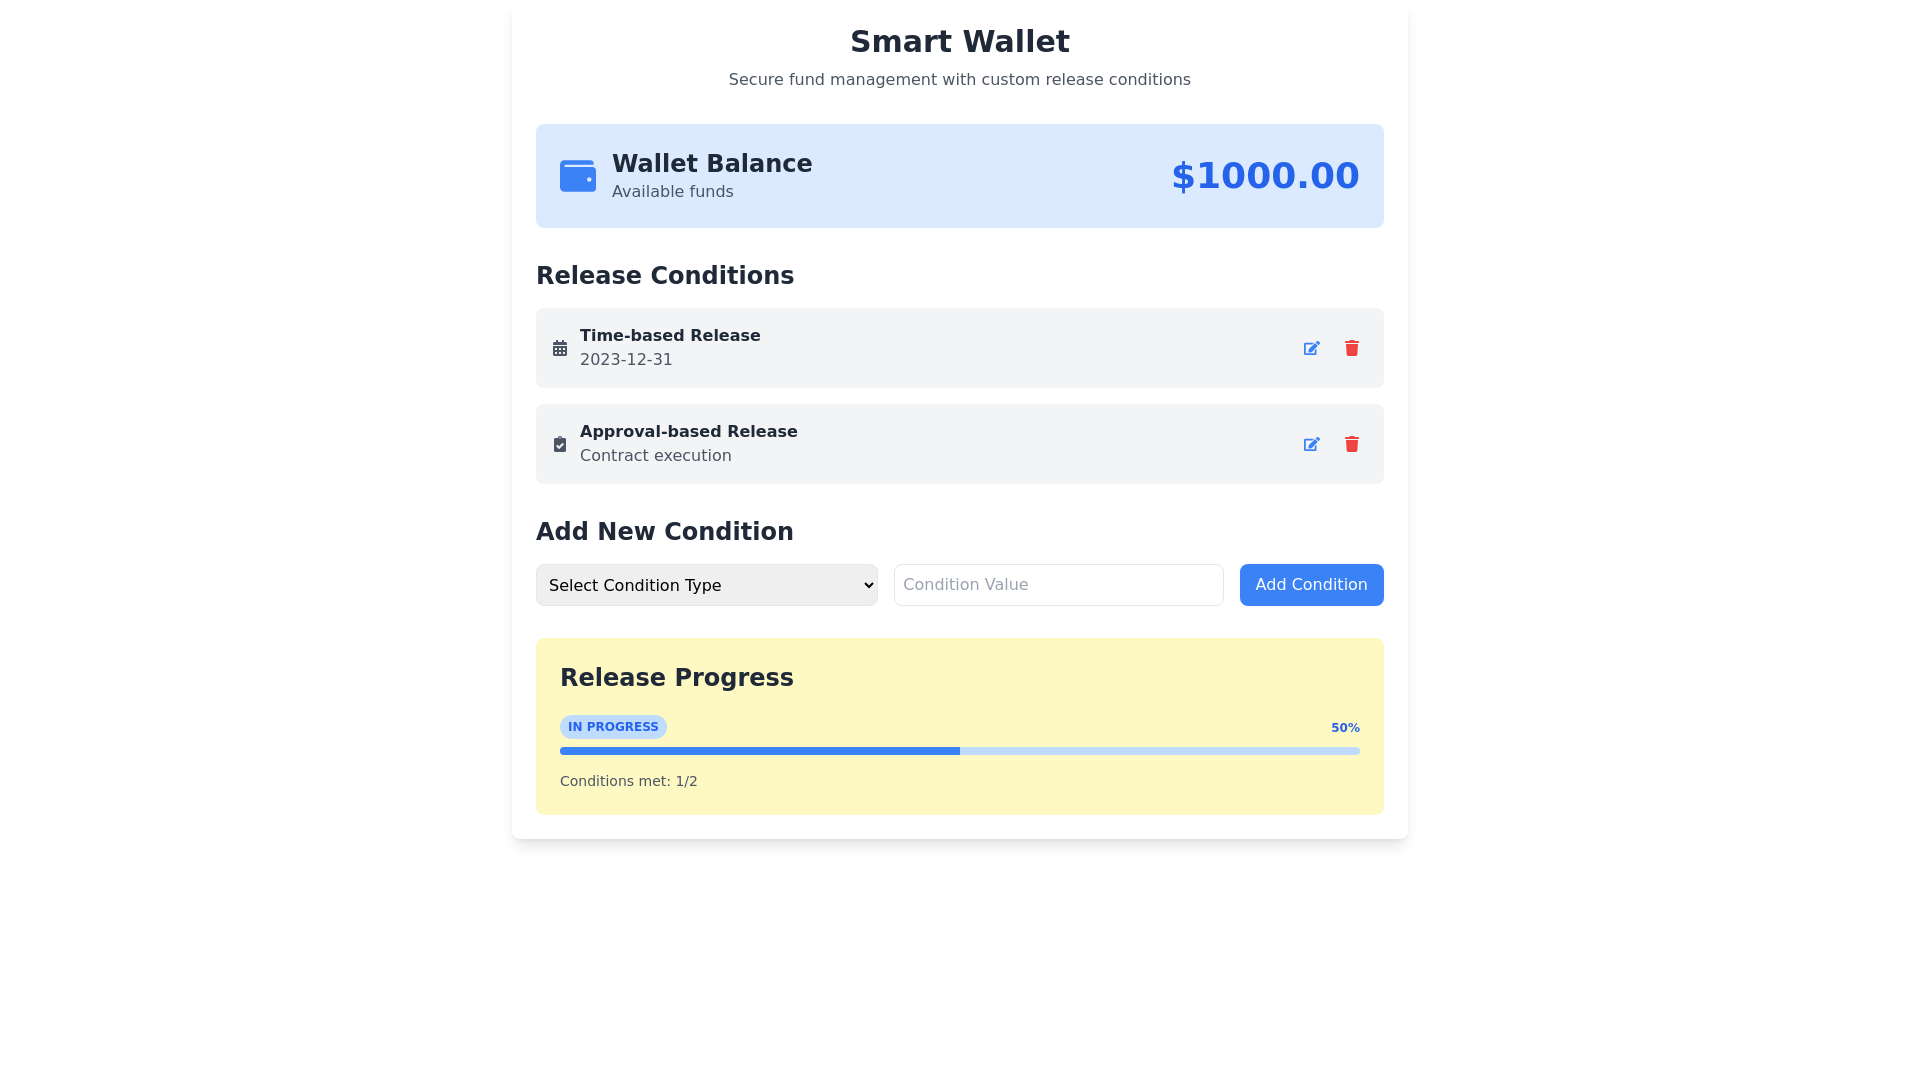Screen dimensions: 1920x1080
Task: Delete the Approval-based Release condition
Action: coord(1351,444)
